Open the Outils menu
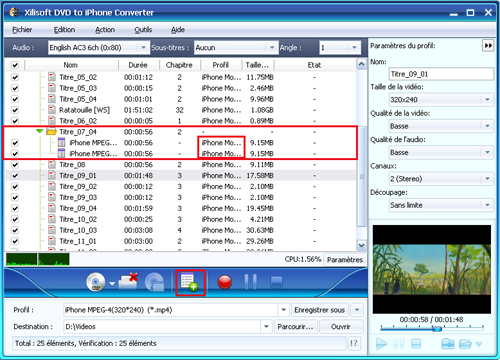Viewport: 500px width, 360px height. 143,30
